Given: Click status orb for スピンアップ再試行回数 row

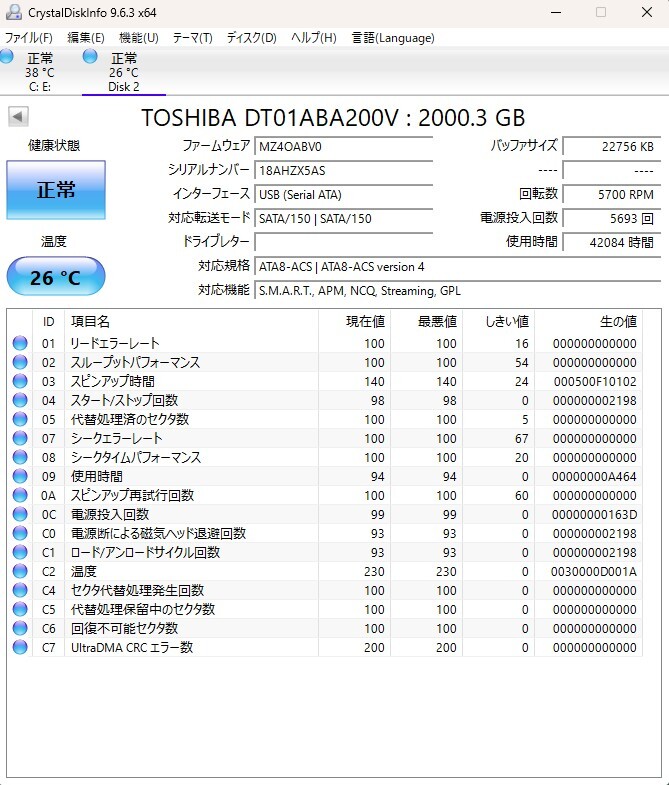Looking at the screenshot, I should coord(20,495).
